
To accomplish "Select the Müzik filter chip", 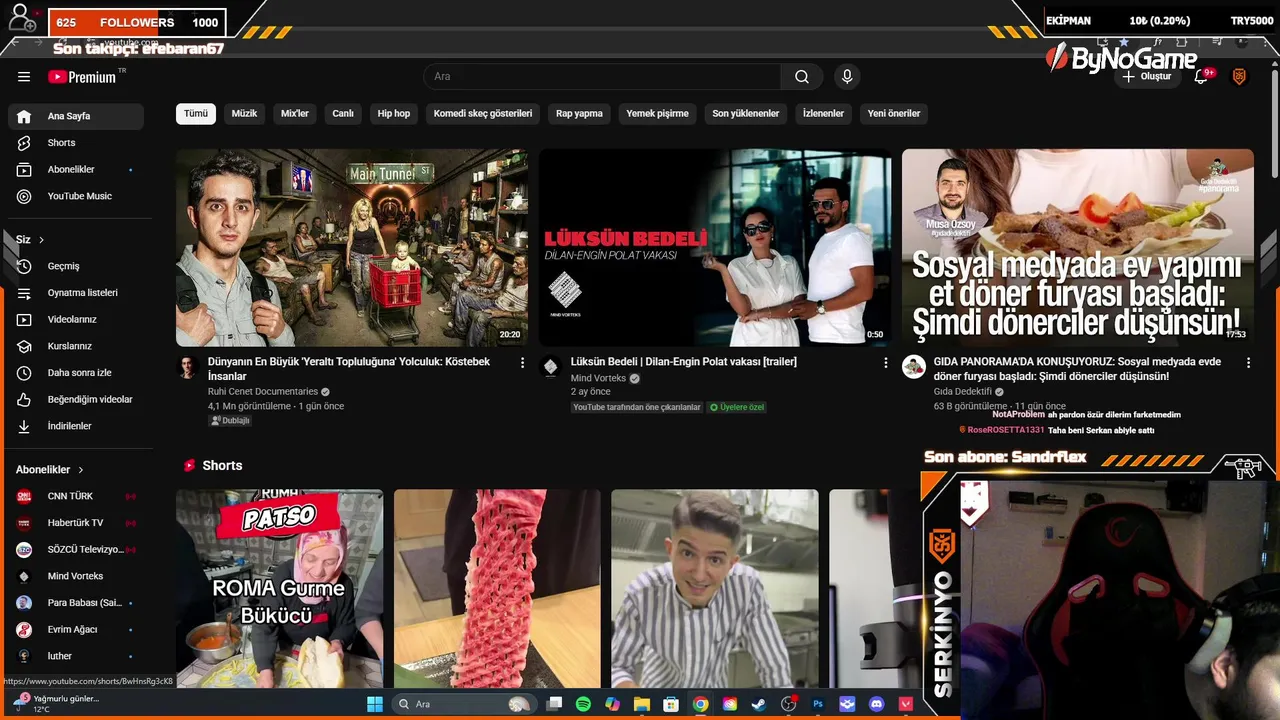I will point(245,114).
